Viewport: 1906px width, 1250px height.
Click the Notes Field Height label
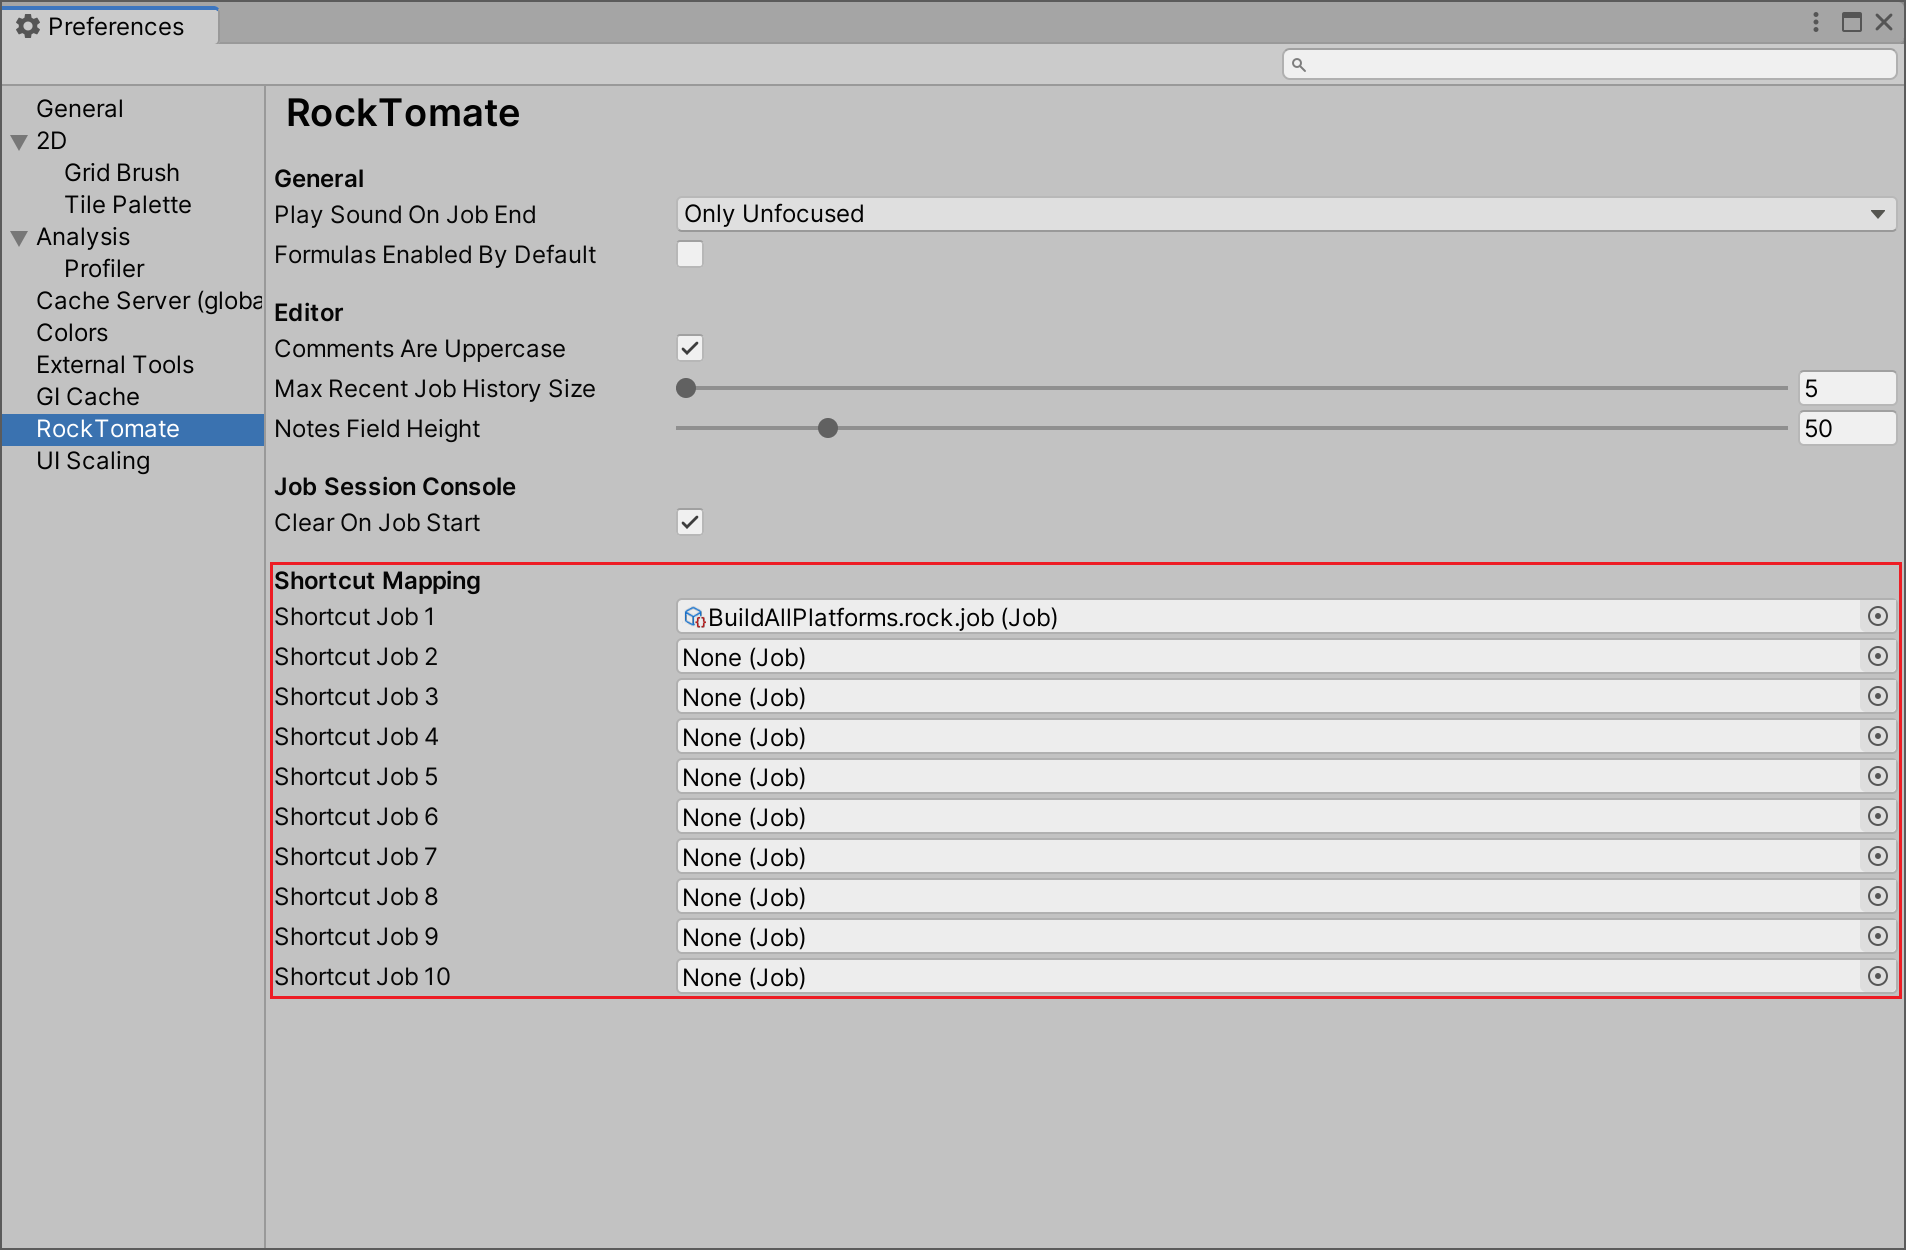[377, 429]
